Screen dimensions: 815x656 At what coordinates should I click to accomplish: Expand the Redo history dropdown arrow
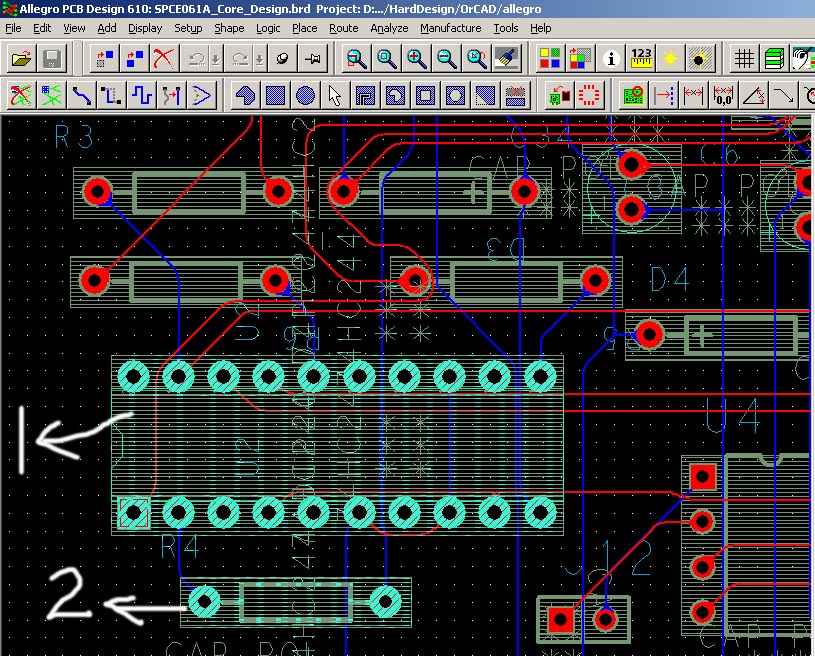coord(260,59)
